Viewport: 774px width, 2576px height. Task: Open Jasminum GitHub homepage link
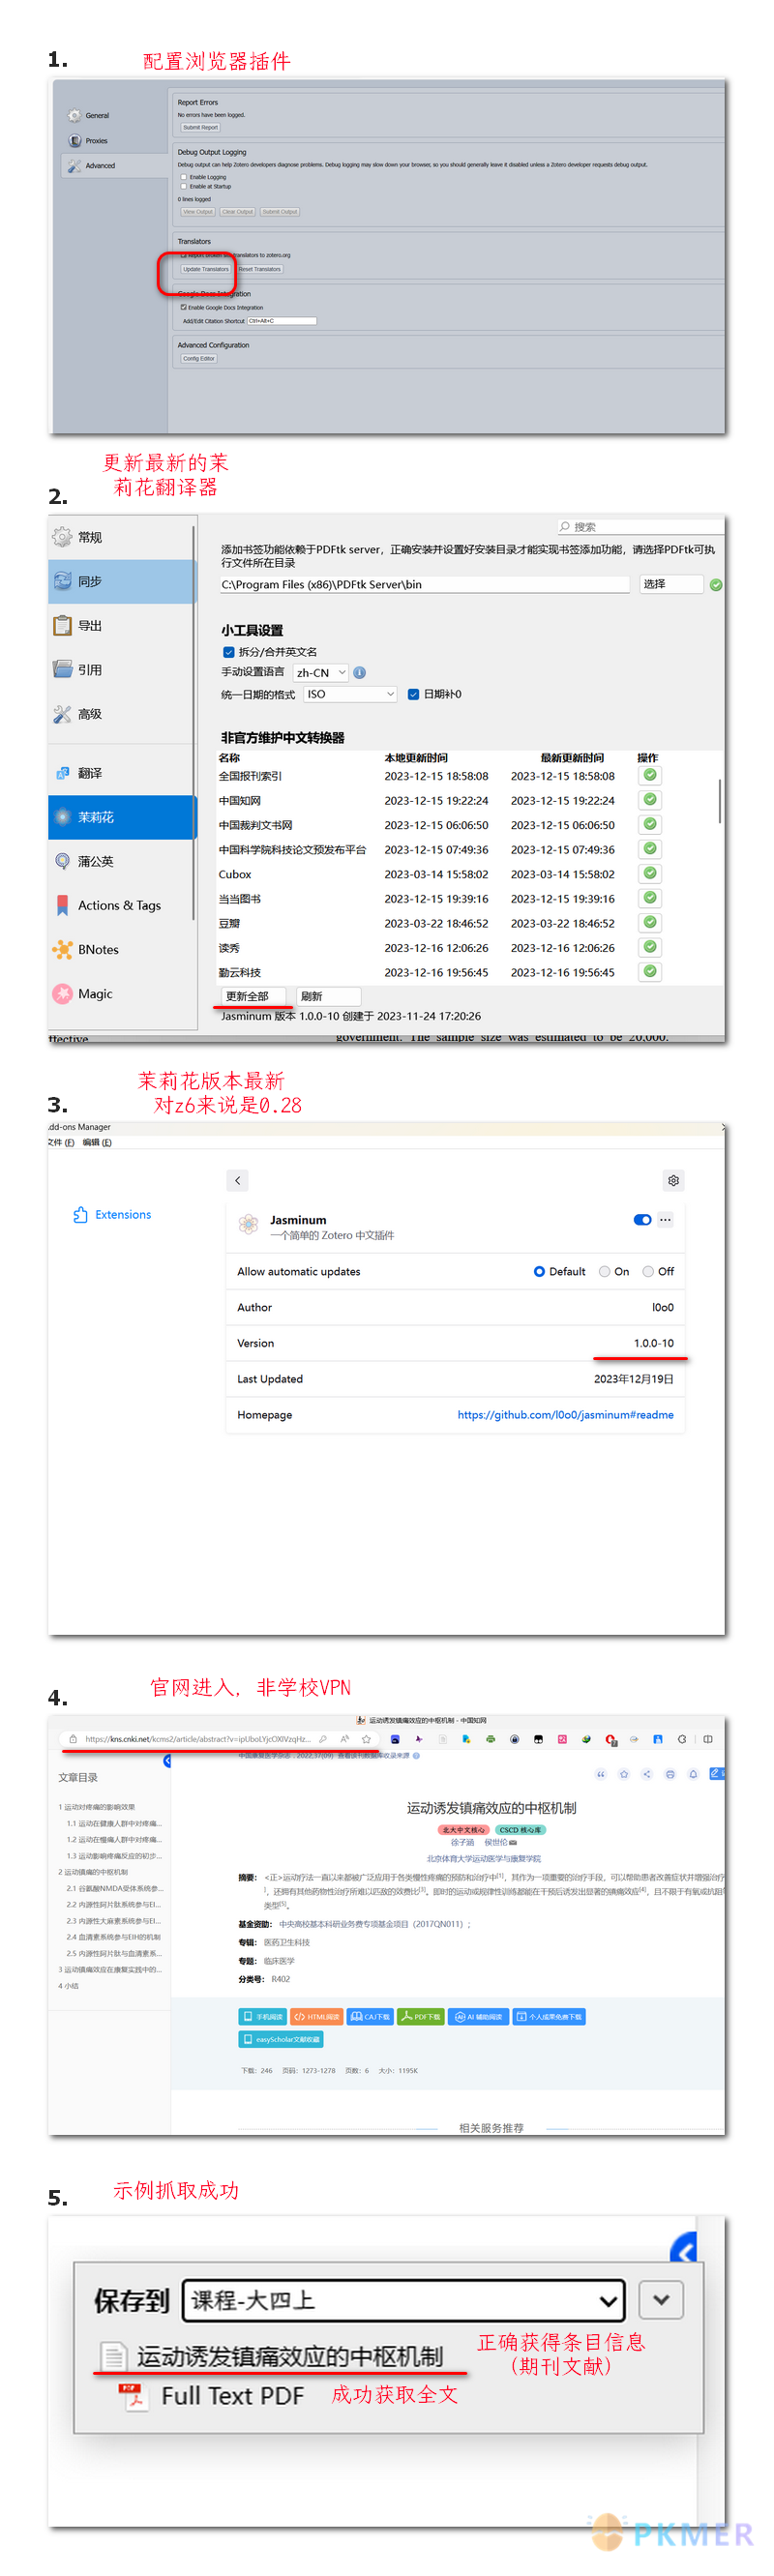565,1415
